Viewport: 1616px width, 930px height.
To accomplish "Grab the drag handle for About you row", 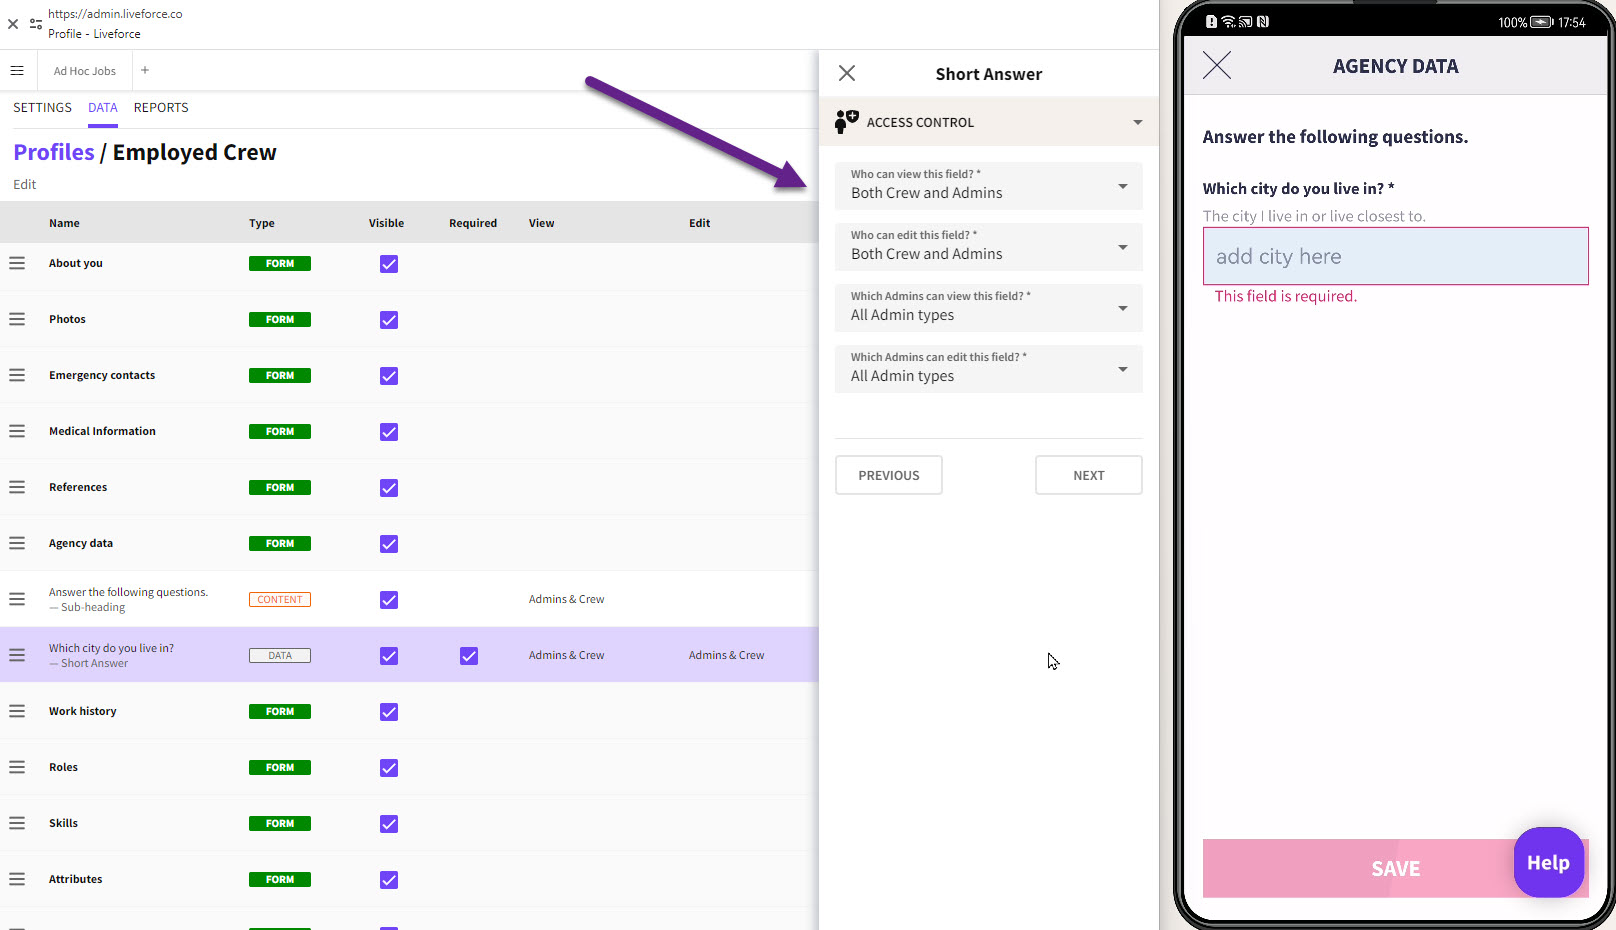I will pyautogui.click(x=17, y=263).
